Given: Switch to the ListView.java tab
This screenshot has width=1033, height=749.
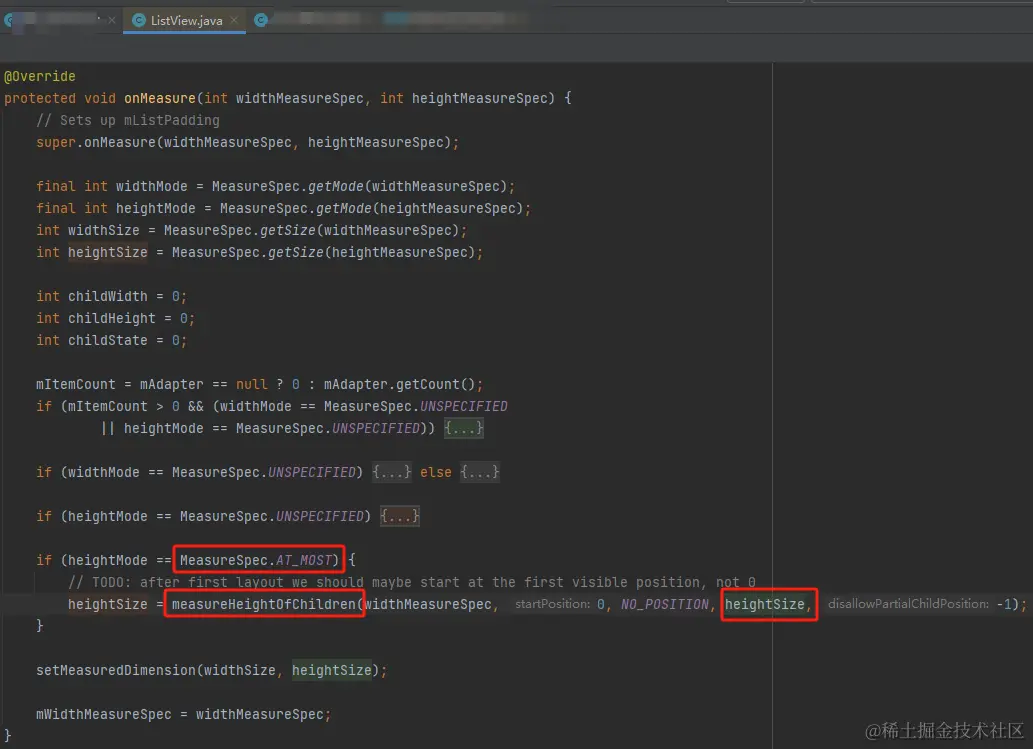Looking at the screenshot, I should click(184, 20).
